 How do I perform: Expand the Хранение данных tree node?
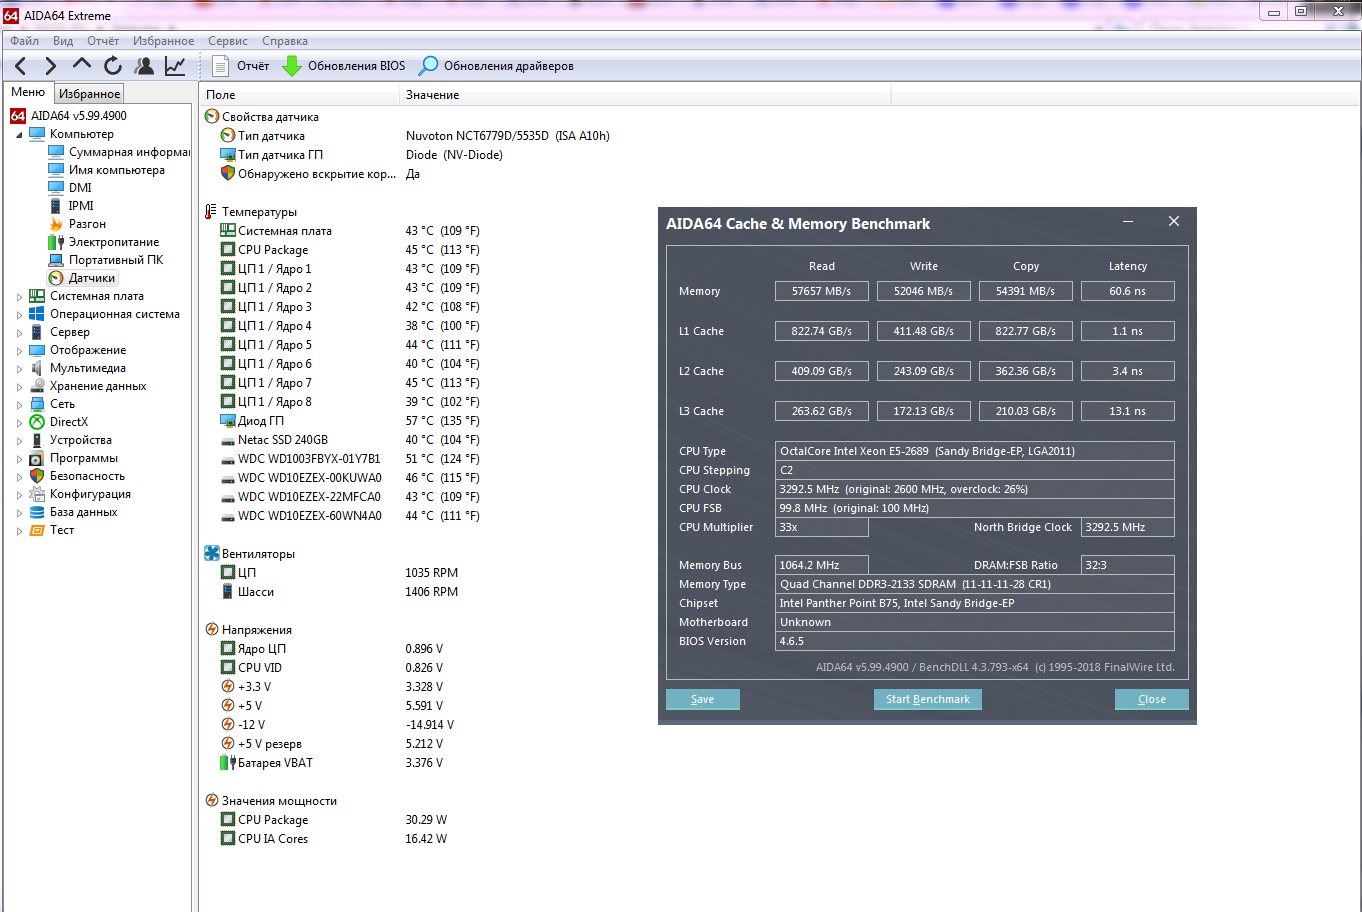click(x=19, y=386)
